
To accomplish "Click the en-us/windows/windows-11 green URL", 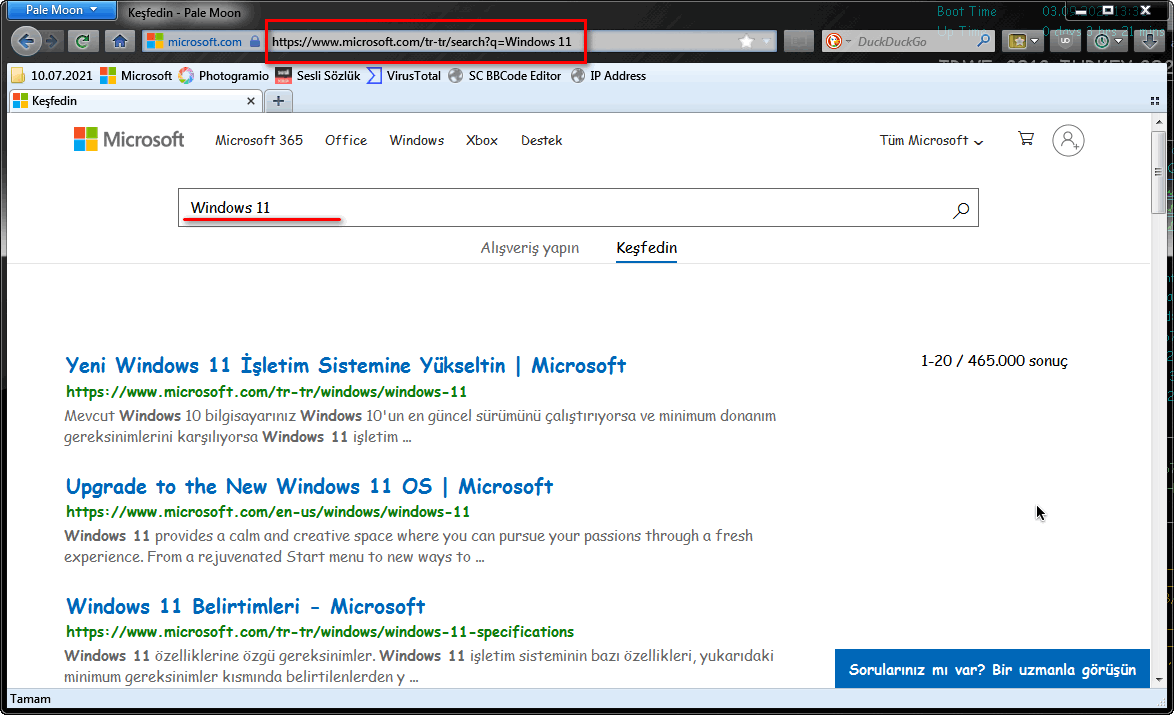I will [267, 511].
